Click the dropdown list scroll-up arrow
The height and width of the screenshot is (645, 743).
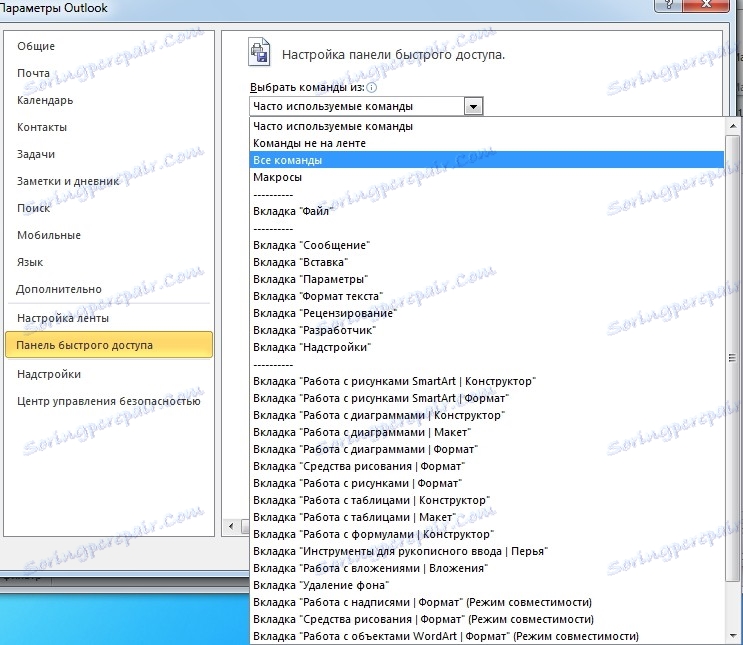pos(733,126)
